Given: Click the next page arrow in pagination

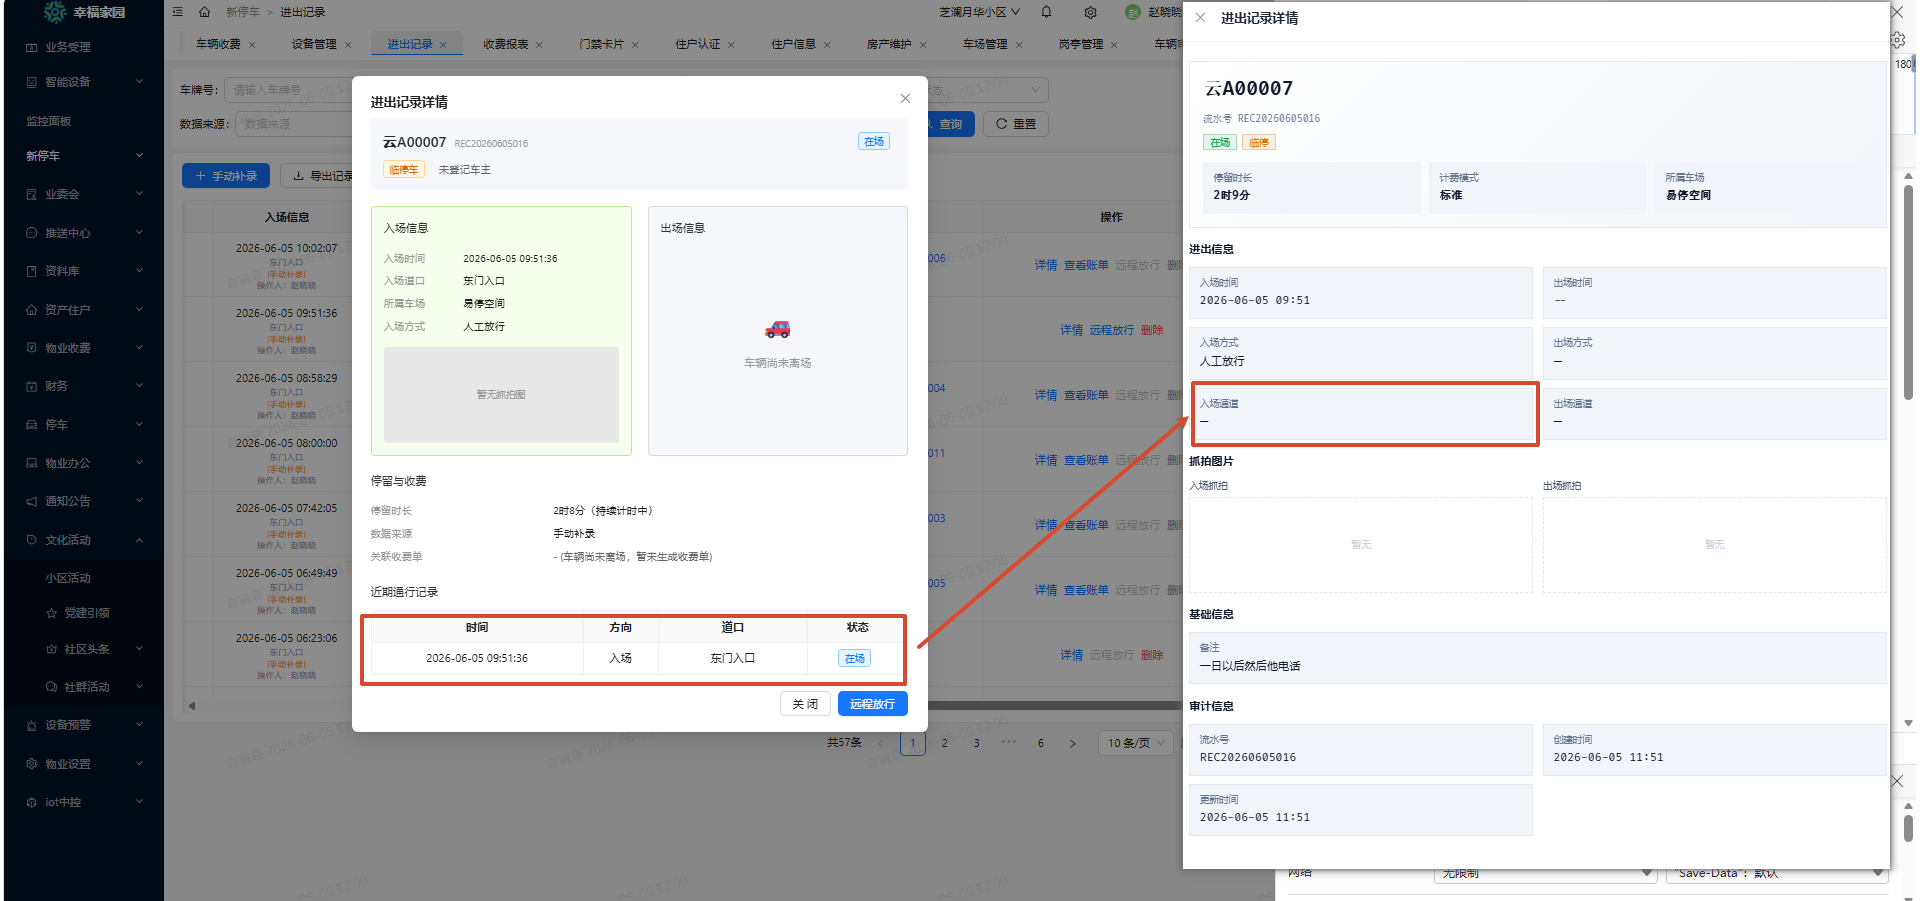Looking at the screenshot, I should (x=1073, y=743).
